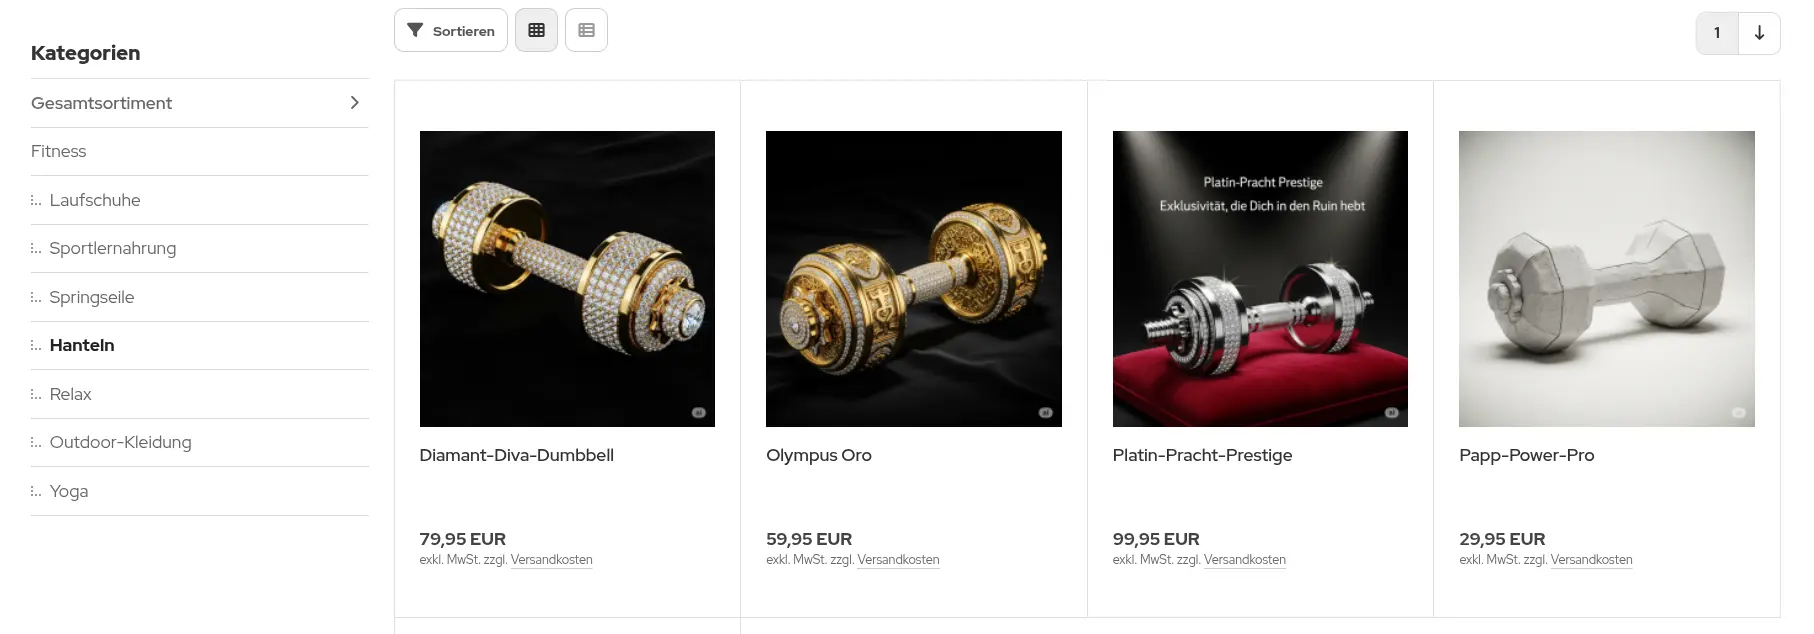Select the Sportlernahrung subcategory
Image resolution: width=1814 pixels, height=634 pixels.
(x=113, y=248)
